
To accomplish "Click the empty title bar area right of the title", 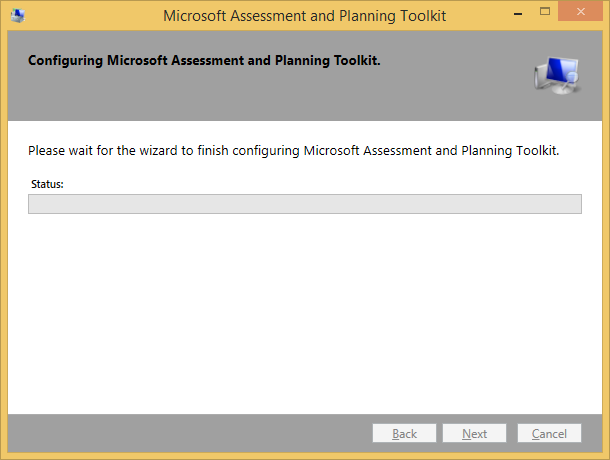I will [x=470, y=15].
